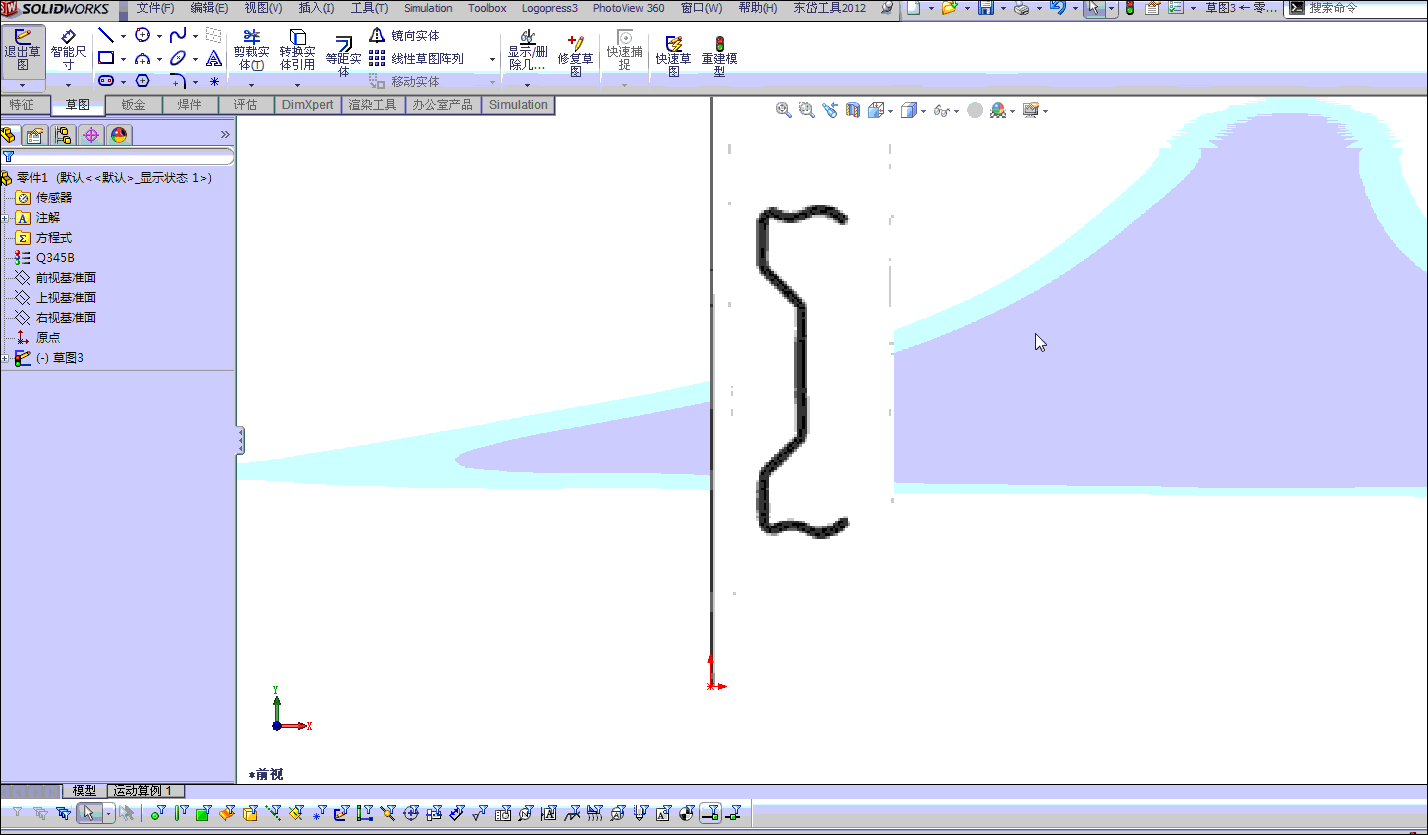
Task: Select 原点 (Origin) in the feature tree
Action: (48, 338)
